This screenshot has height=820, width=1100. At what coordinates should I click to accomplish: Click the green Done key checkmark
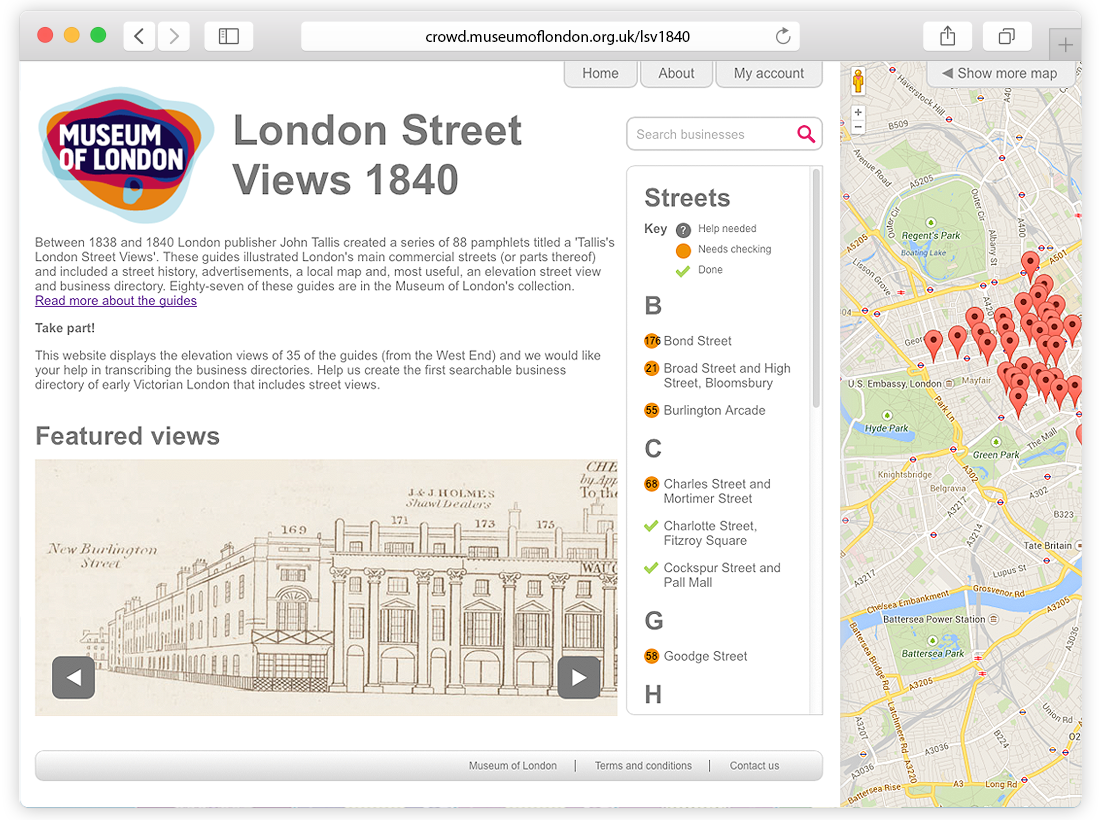pos(683,270)
